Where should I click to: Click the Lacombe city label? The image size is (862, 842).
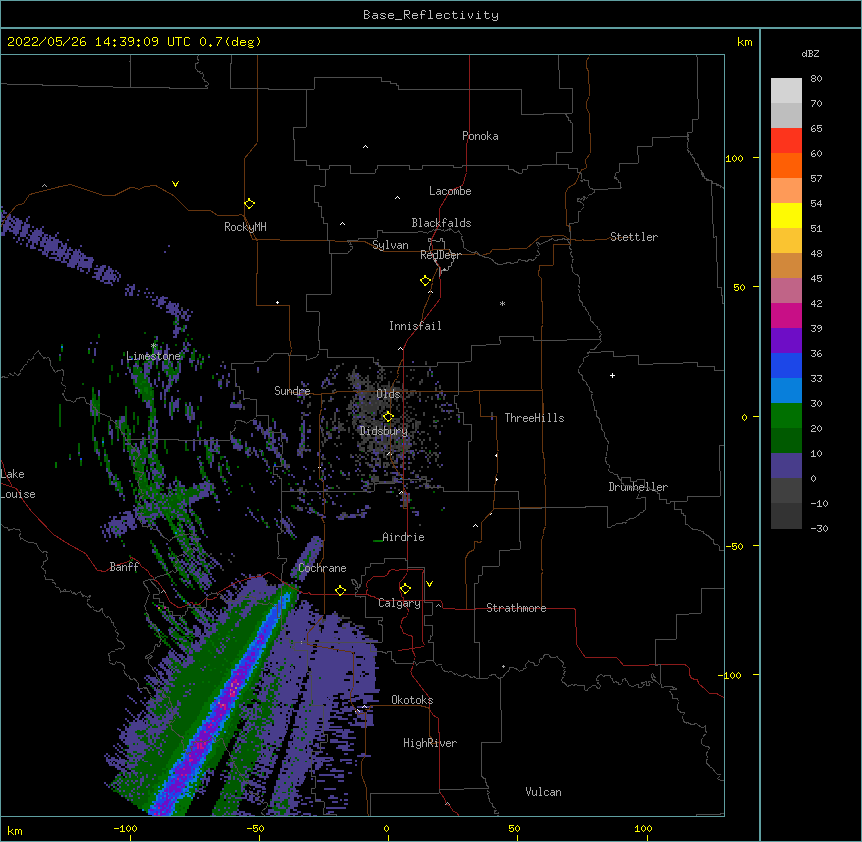tap(450, 191)
